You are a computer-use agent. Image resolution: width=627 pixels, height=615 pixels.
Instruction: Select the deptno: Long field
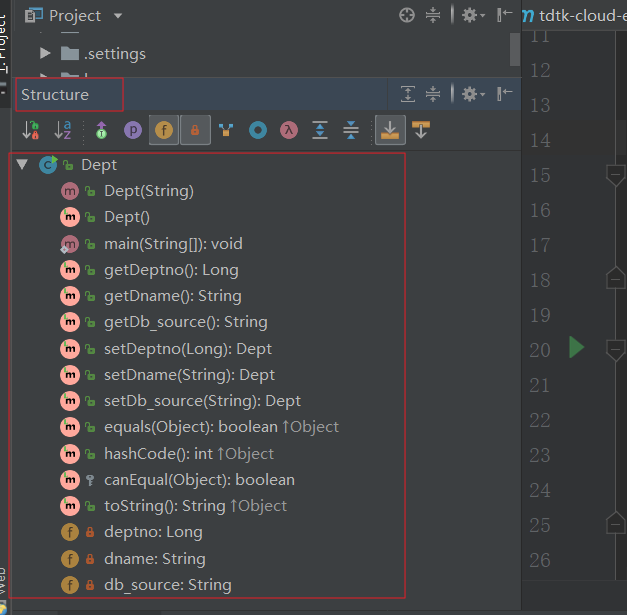tap(153, 532)
